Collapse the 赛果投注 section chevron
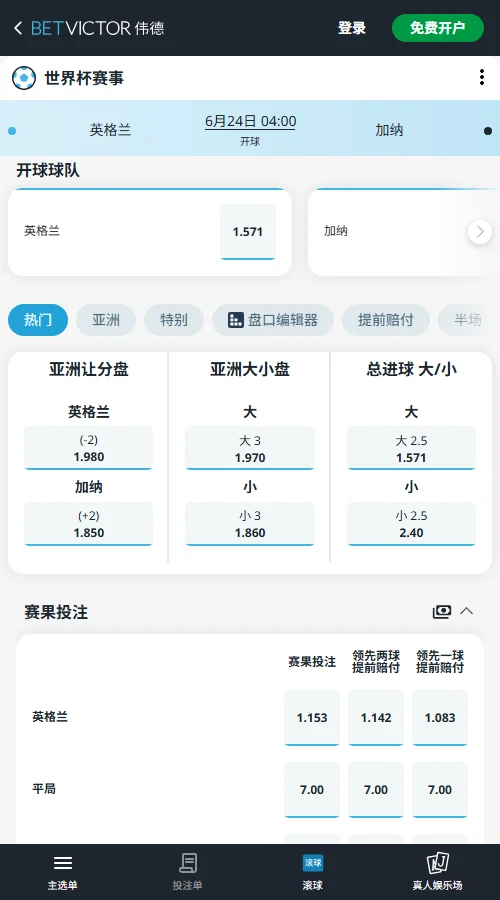The height and width of the screenshot is (900, 500). pos(467,611)
